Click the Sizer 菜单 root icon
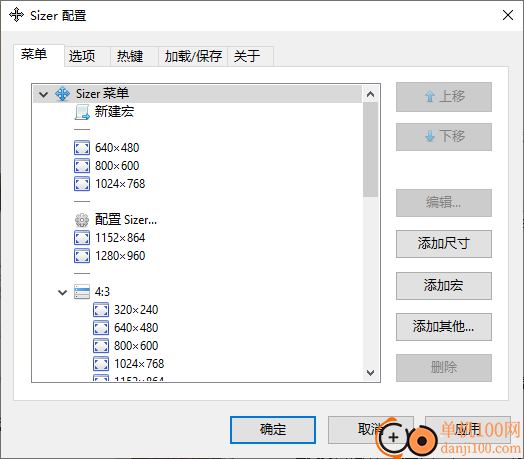 (x=62, y=94)
